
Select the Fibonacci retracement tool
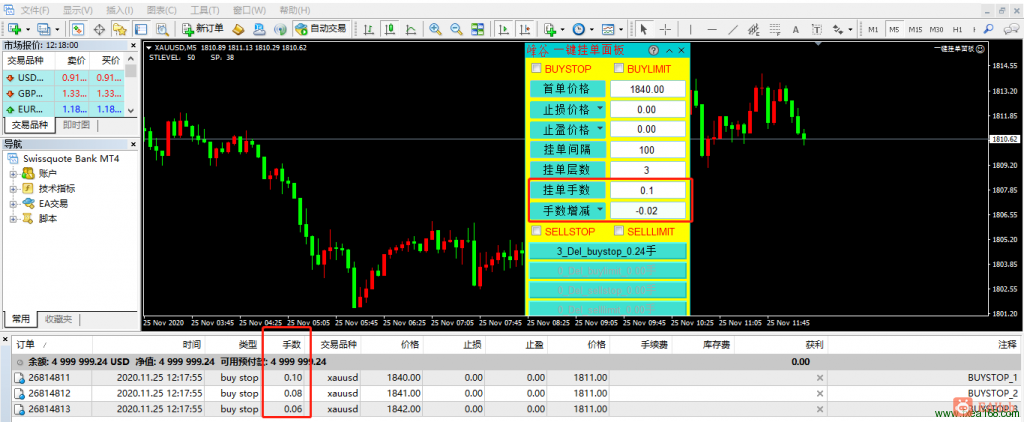[x=775, y=29]
